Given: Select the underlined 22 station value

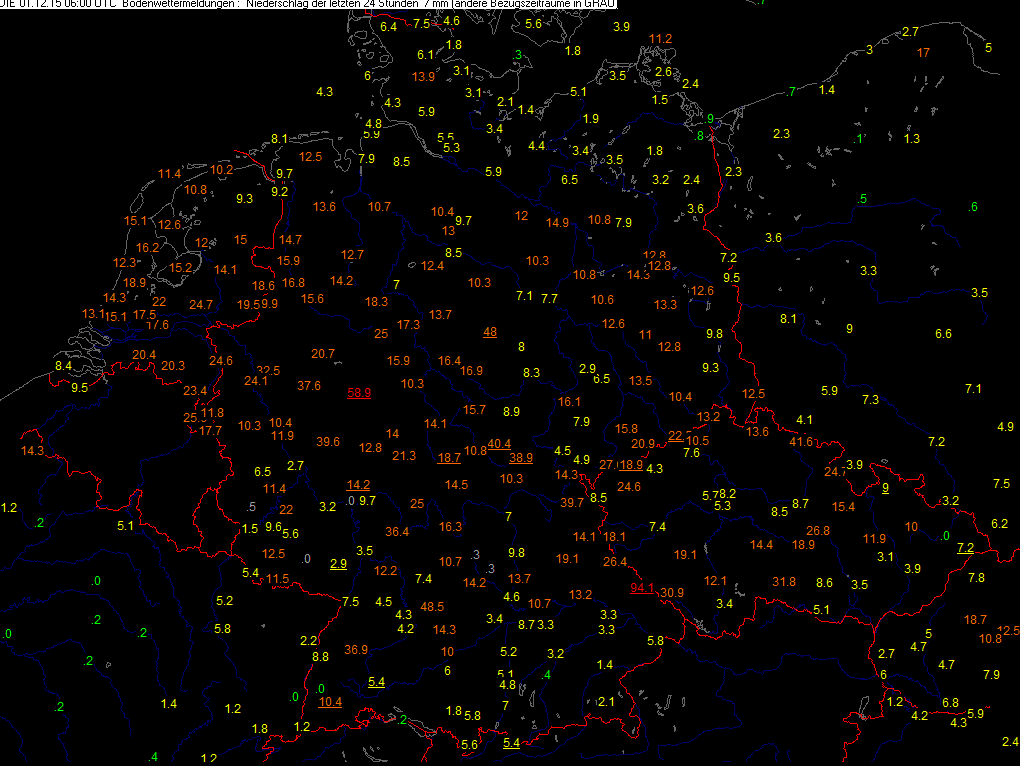Looking at the screenshot, I should coord(676,435).
